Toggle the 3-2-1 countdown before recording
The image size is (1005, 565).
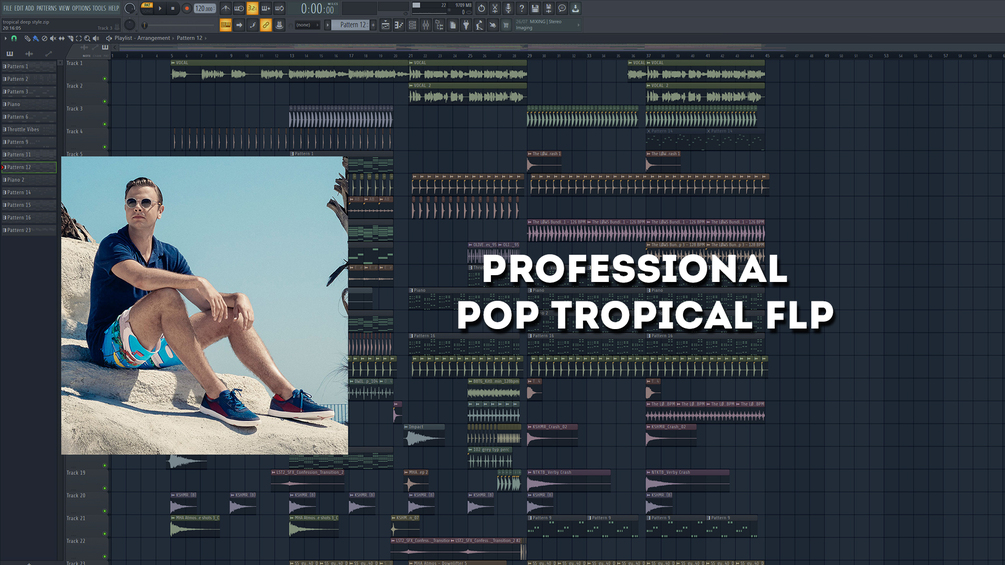pos(253,8)
